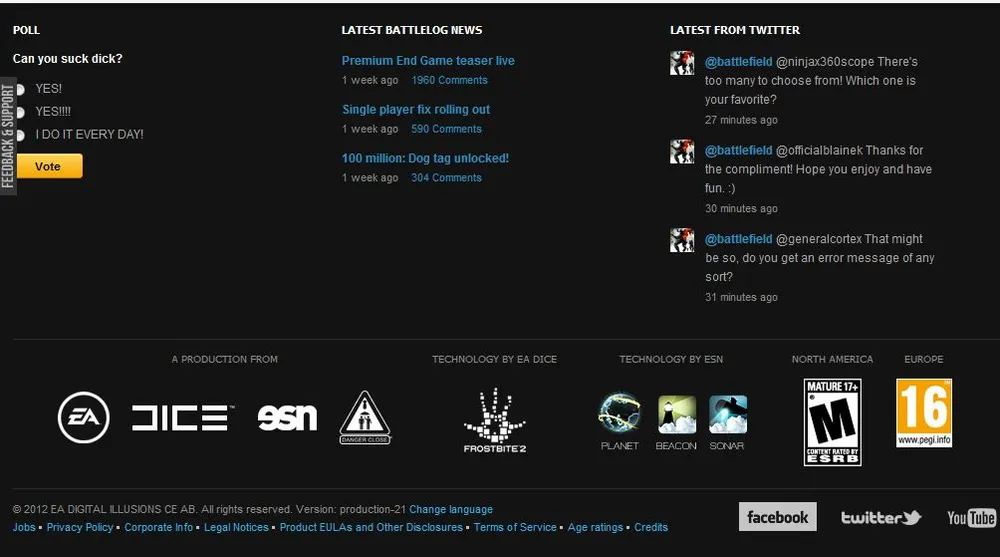Click the ESN logo
Image resolution: width=1000 pixels, height=557 pixels.
pyautogui.click(x=287, y=417)
